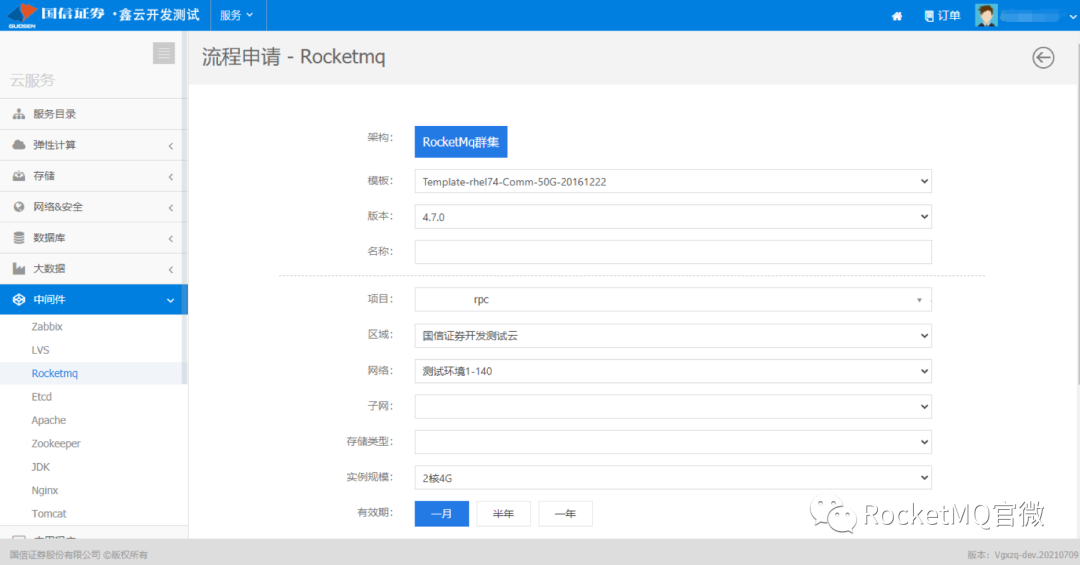Select JDK in middleware list
Image resolution: width=1080 pixels, height=565 pixels.
point(41,467)
